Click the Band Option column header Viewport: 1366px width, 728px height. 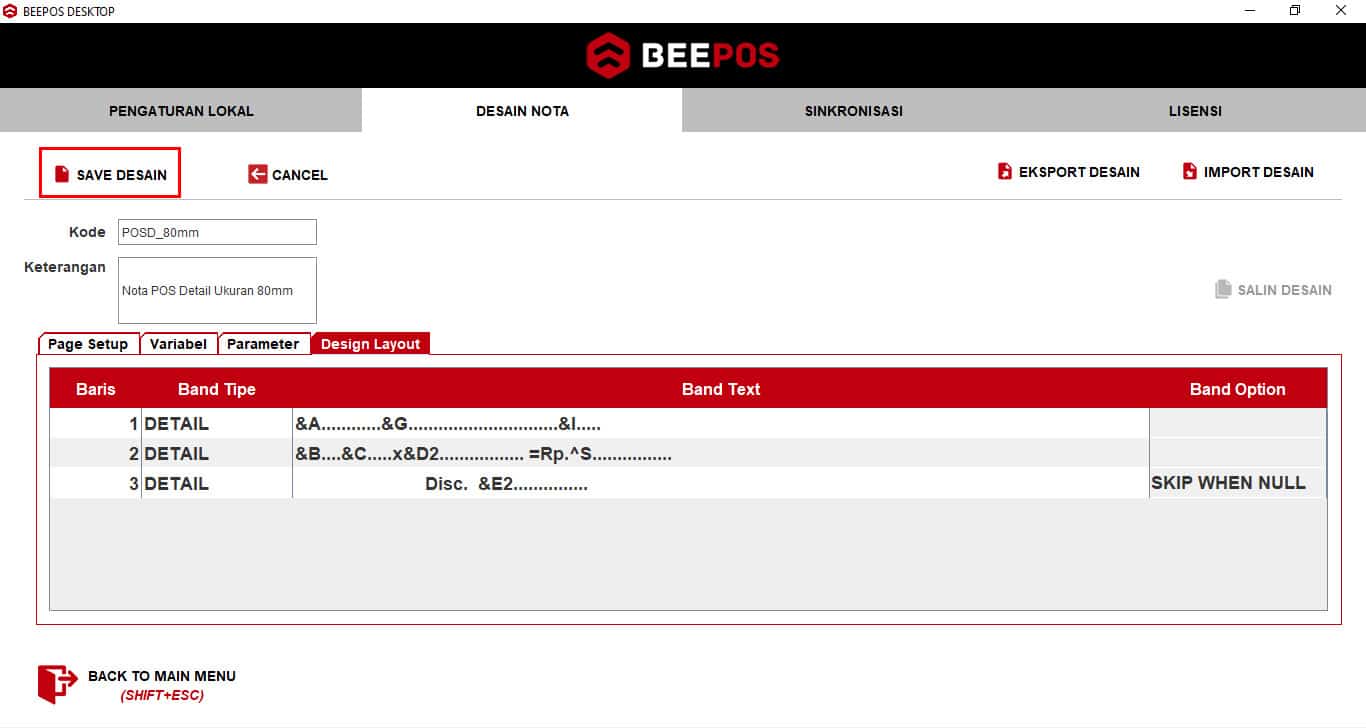(x=1238, y=389)
